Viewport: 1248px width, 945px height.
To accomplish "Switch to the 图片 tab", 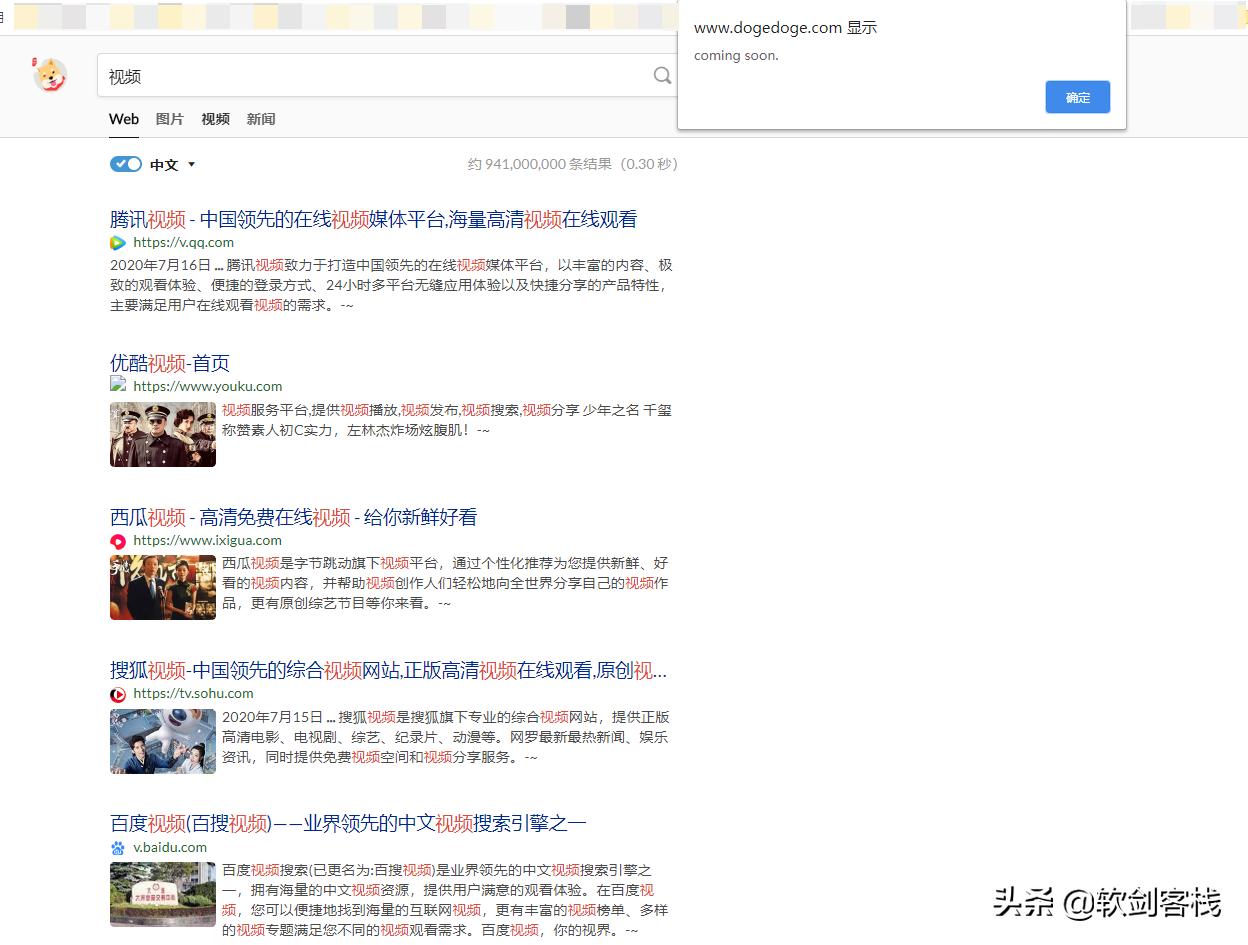I will [x=169, y=119].
